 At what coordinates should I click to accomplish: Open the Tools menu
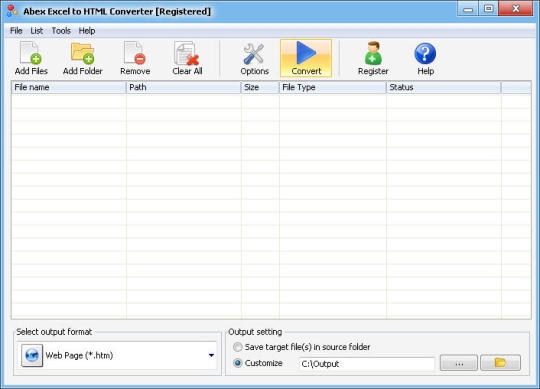click(x=61, y=31)
